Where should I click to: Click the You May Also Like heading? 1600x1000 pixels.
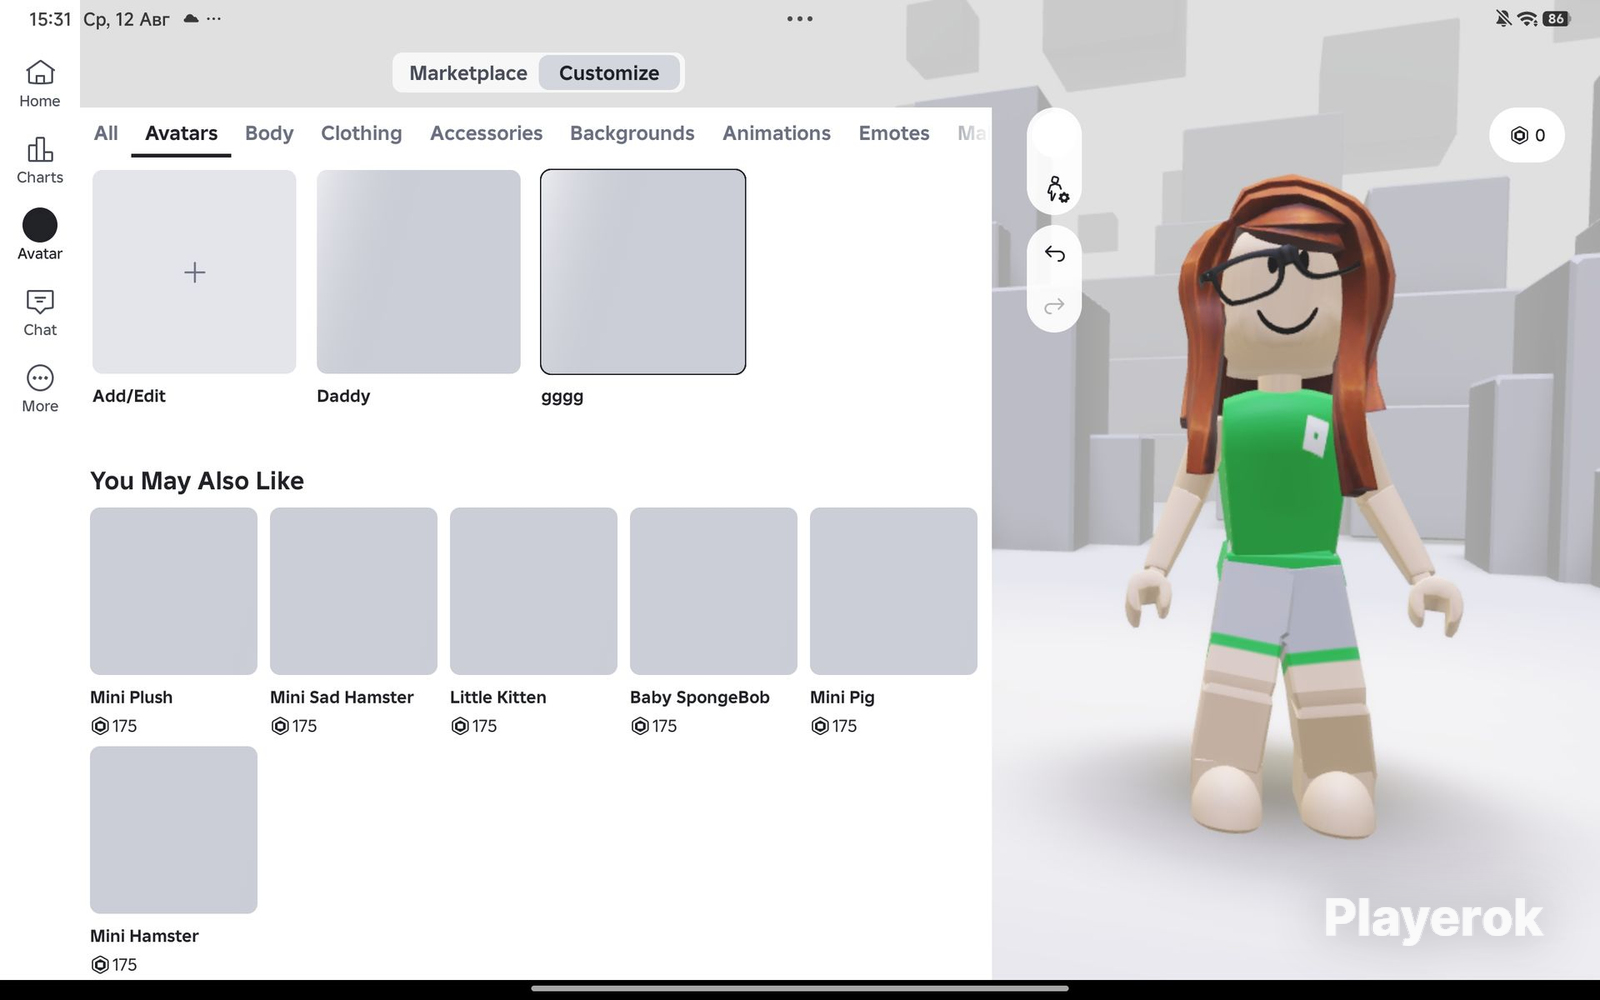[197, 481]
